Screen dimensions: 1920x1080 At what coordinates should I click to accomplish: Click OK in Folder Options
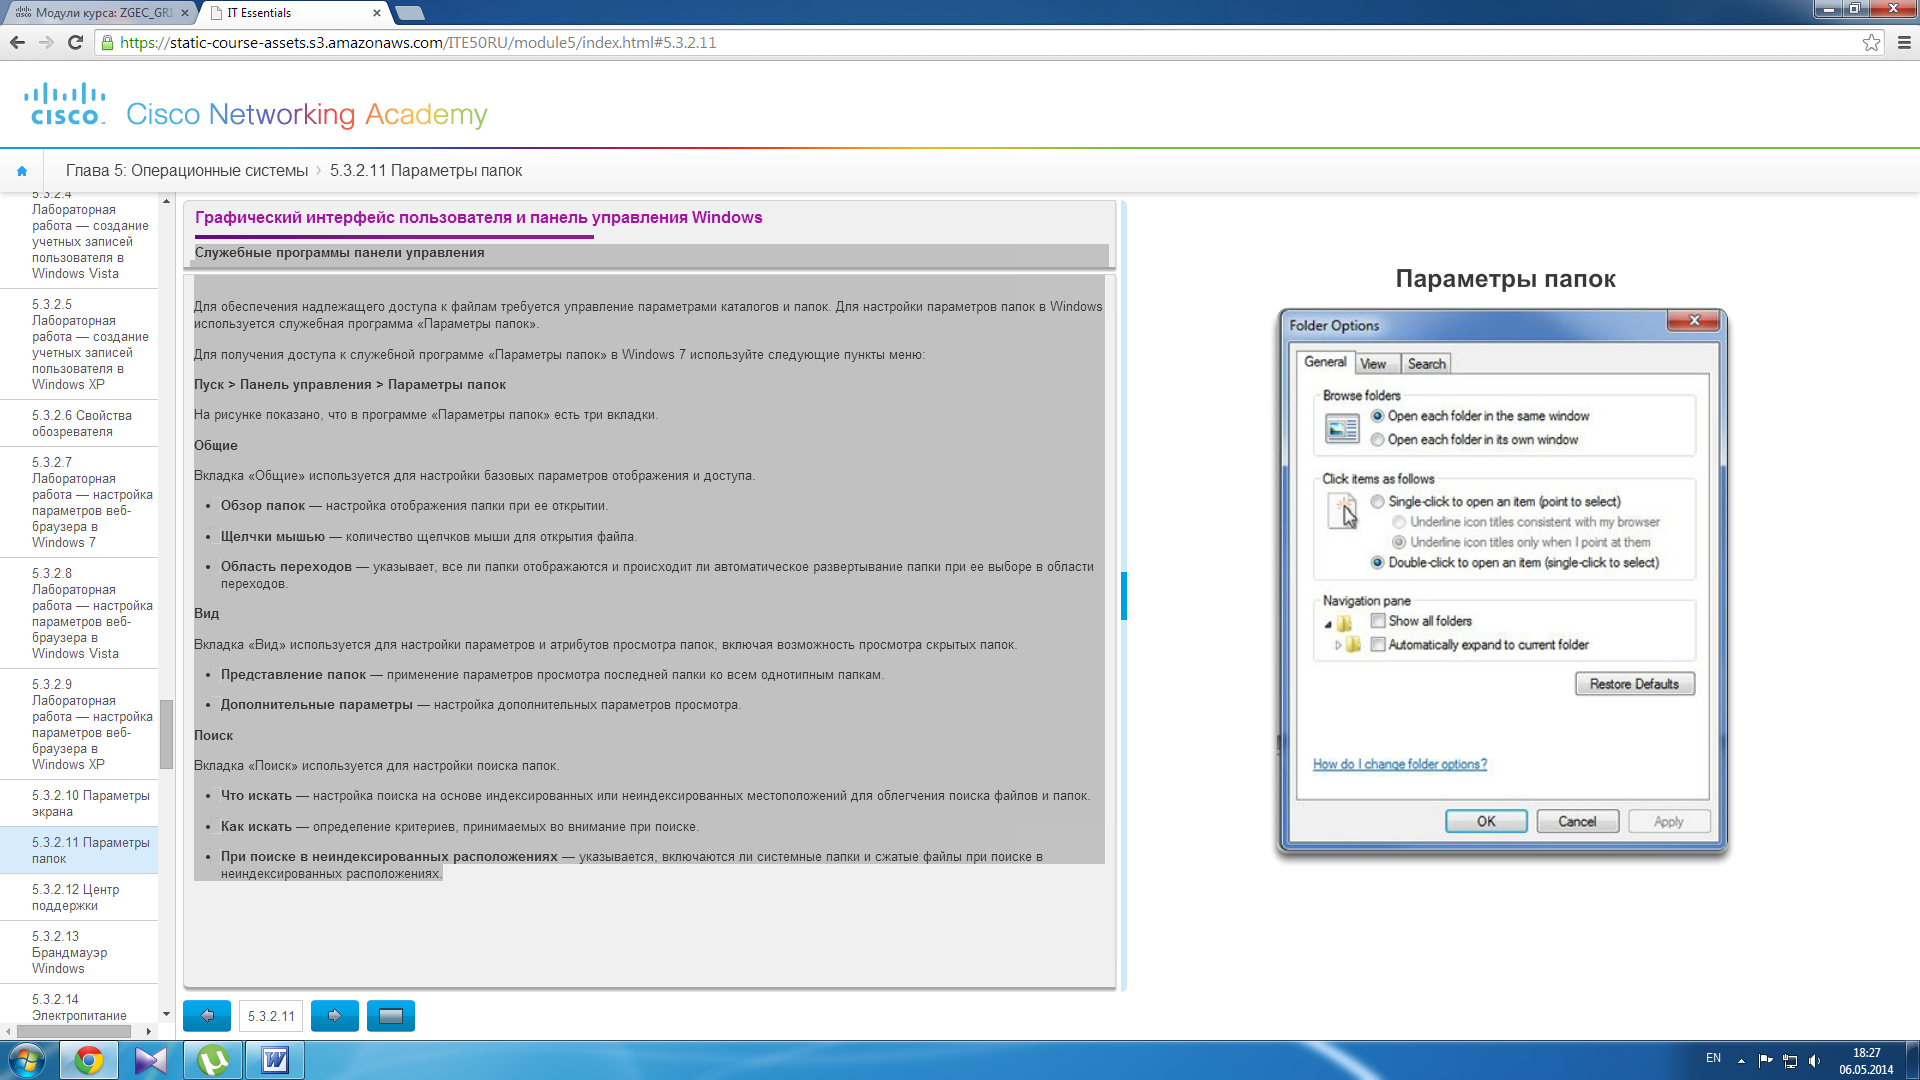click(1486, 821)
